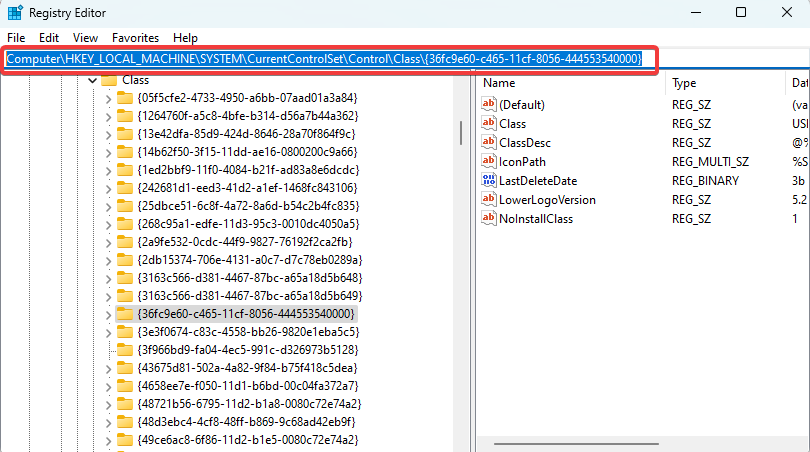The image size is (810, 452).
Task: Open the Edit menu
Action: [49, 38]
